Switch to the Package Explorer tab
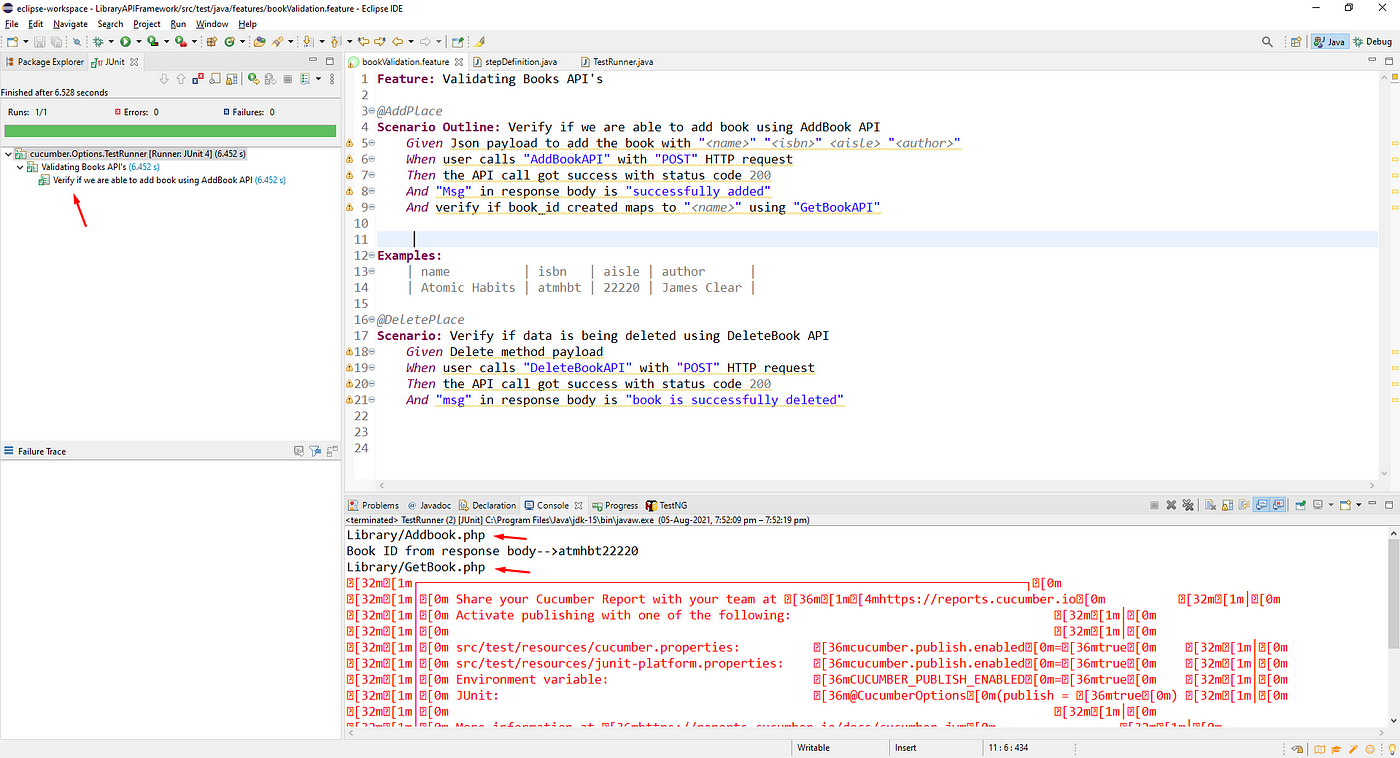 tap(44, 62)
